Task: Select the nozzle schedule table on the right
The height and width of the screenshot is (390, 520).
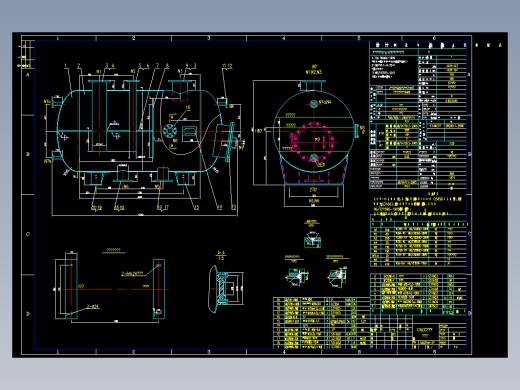Action: click(418, 241)
